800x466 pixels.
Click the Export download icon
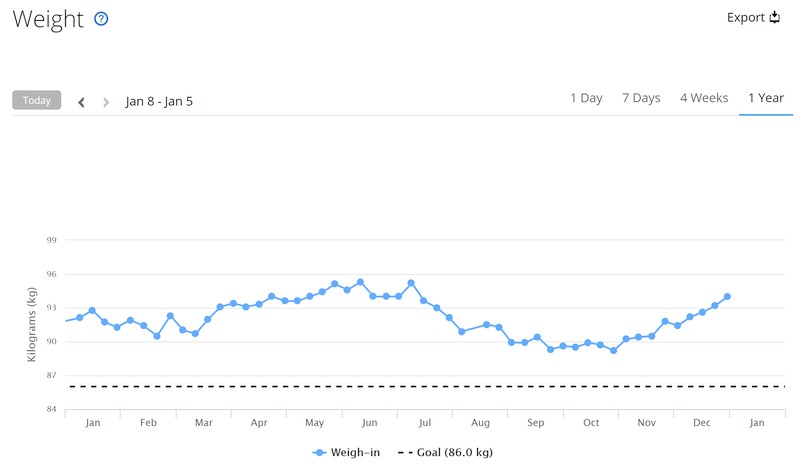tap(775, 18)
